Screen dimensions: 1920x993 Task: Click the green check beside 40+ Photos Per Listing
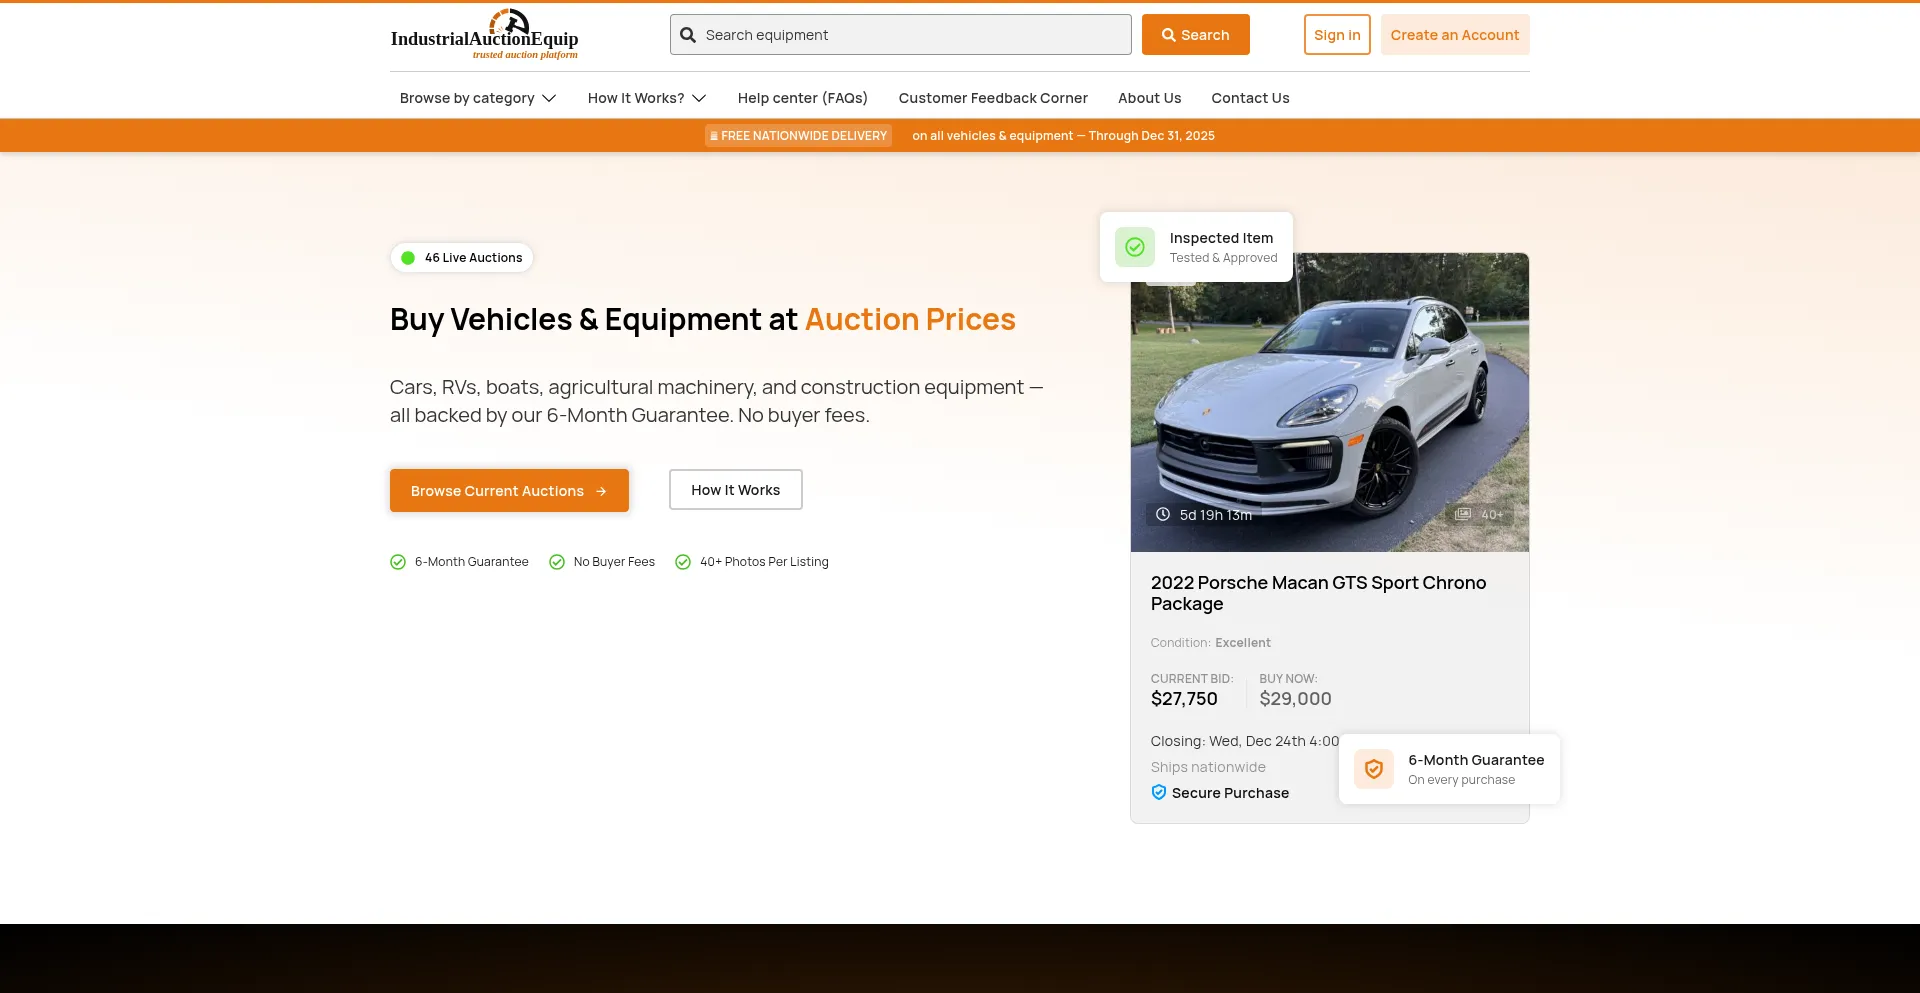pyautogui.click(x=683, y=561)
